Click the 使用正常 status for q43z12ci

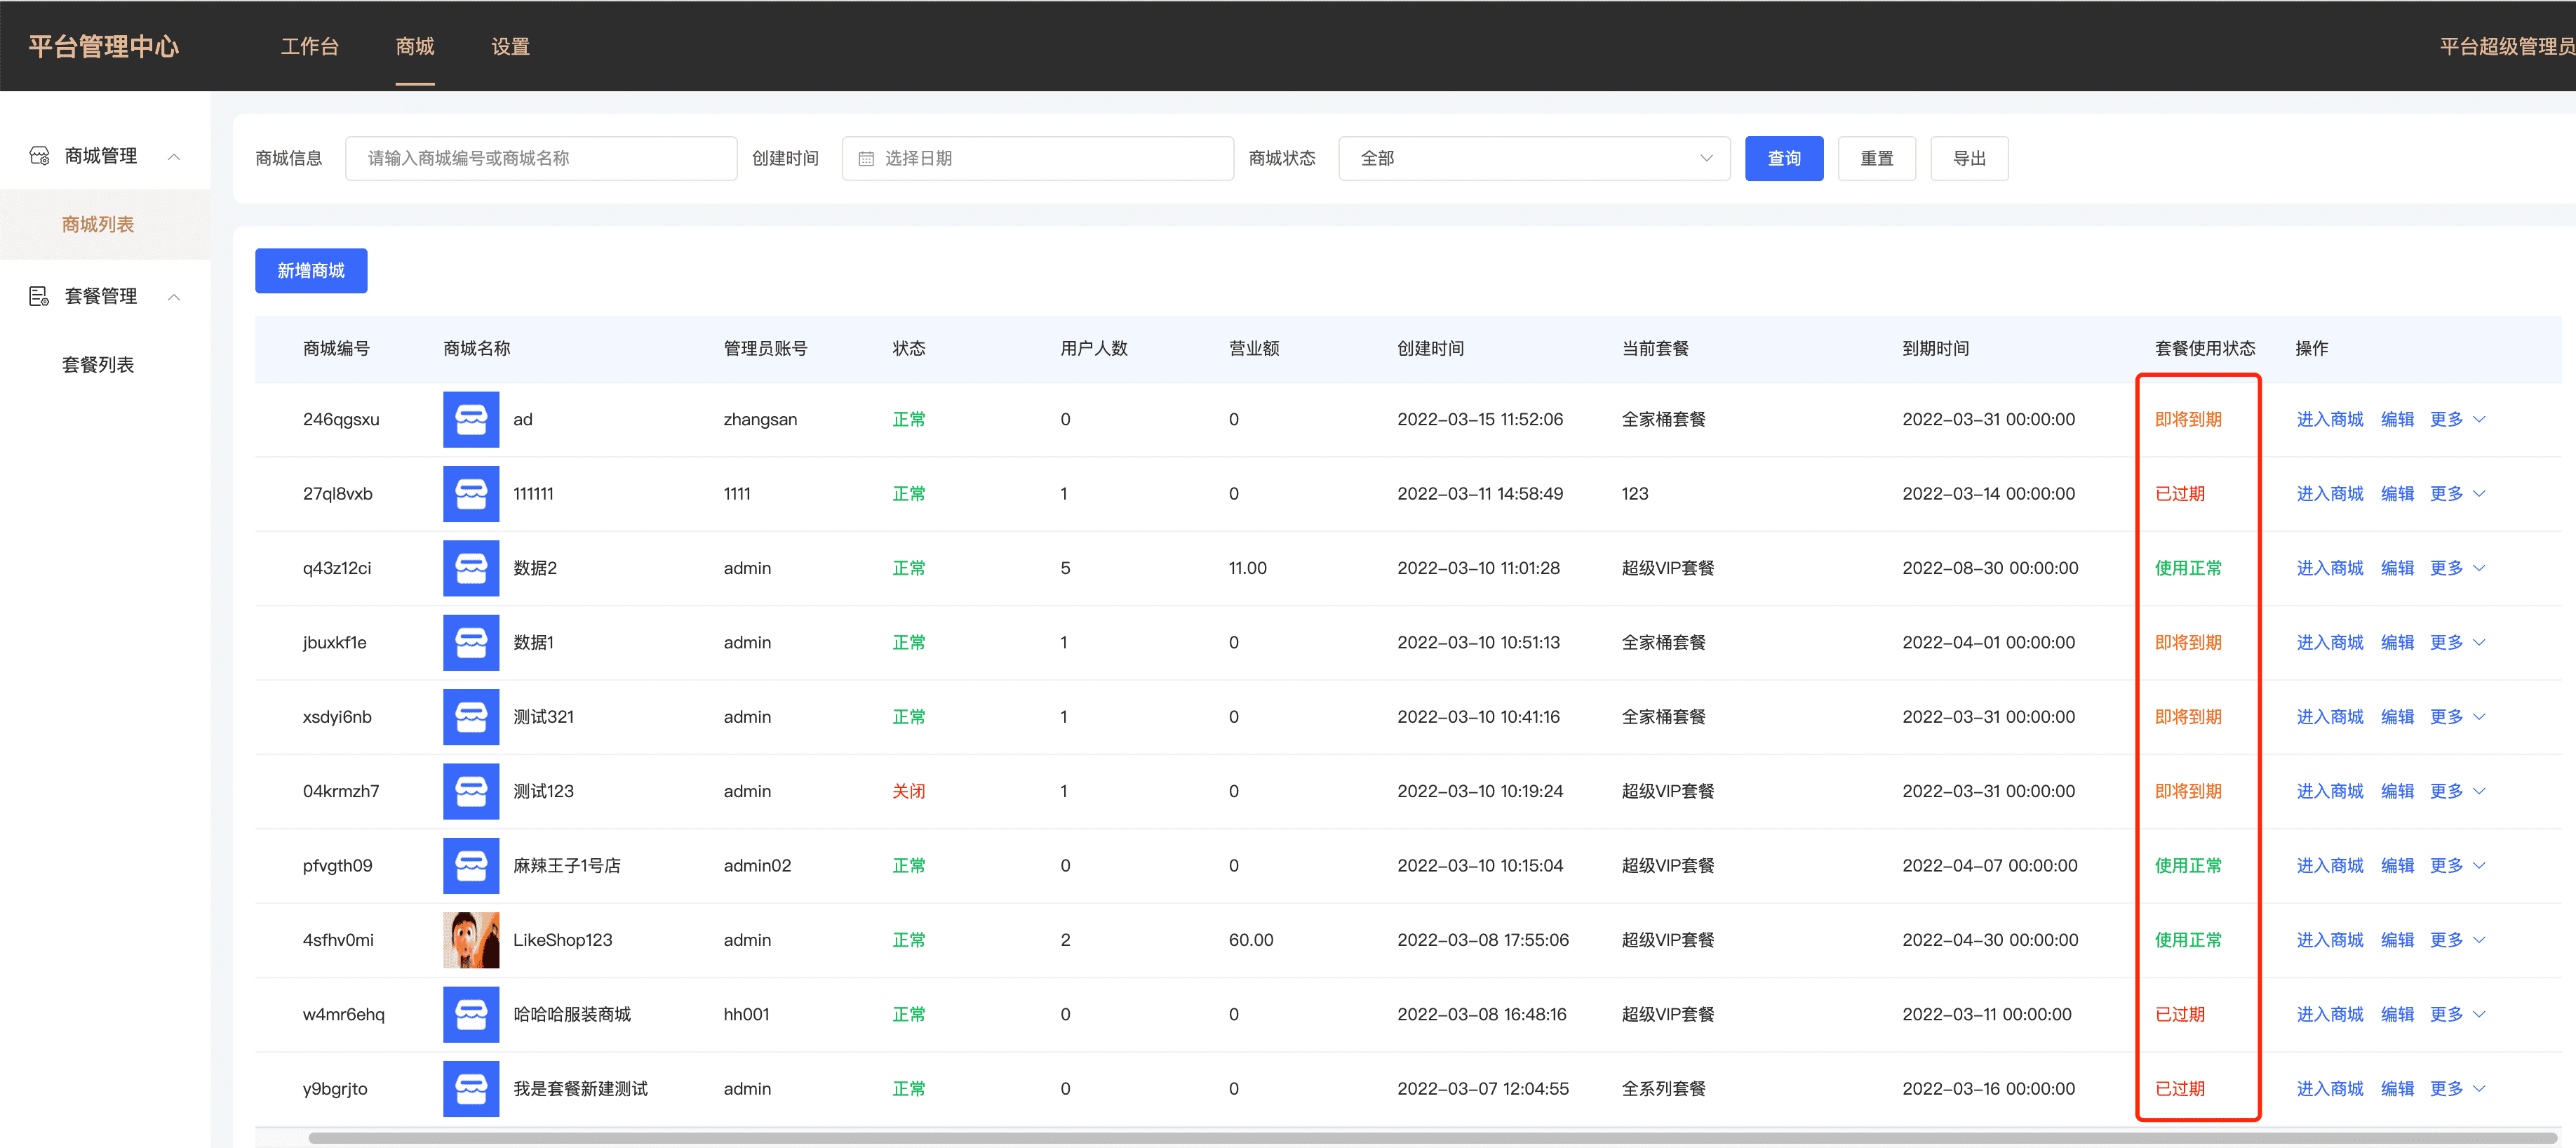point(2187,568)
